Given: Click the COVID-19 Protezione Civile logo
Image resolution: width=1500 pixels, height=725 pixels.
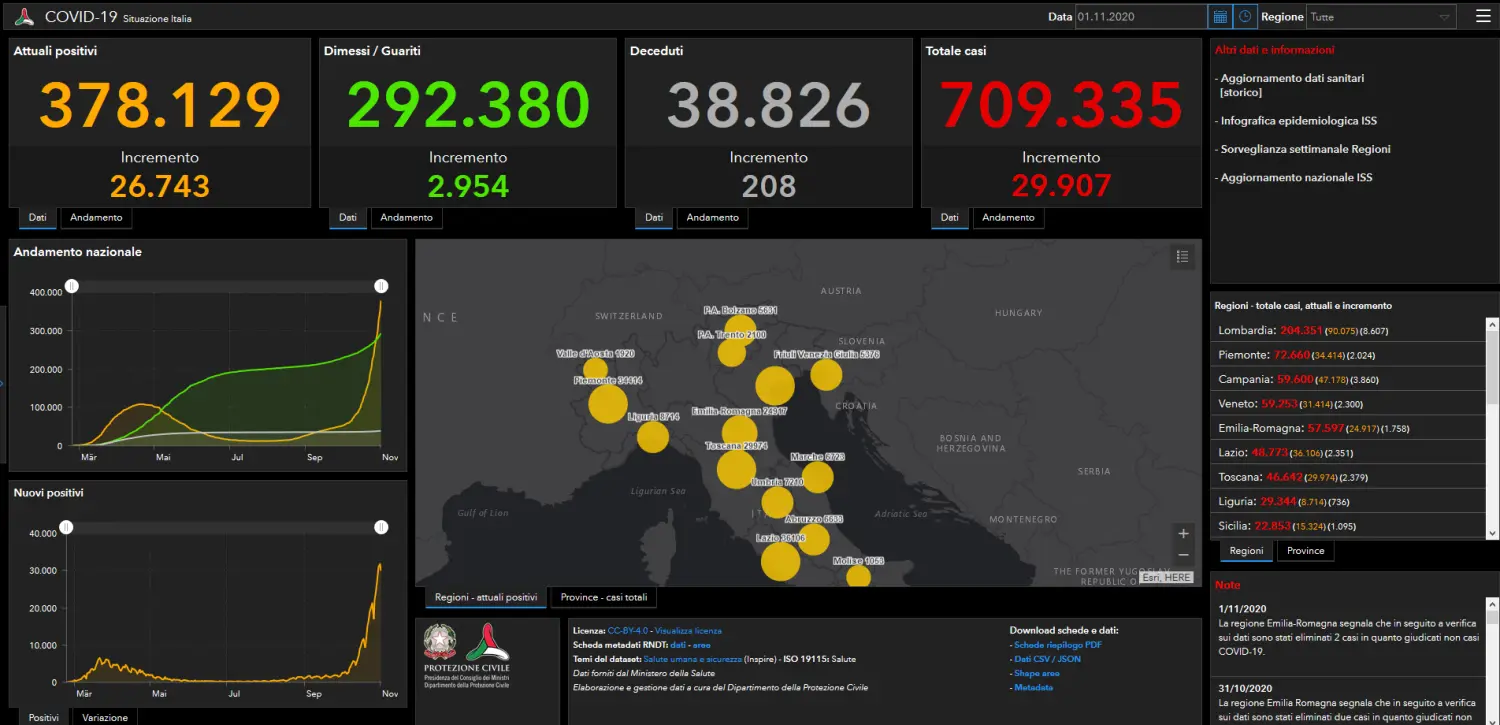Looking at the screenshot, I should (x=24, y=16).
